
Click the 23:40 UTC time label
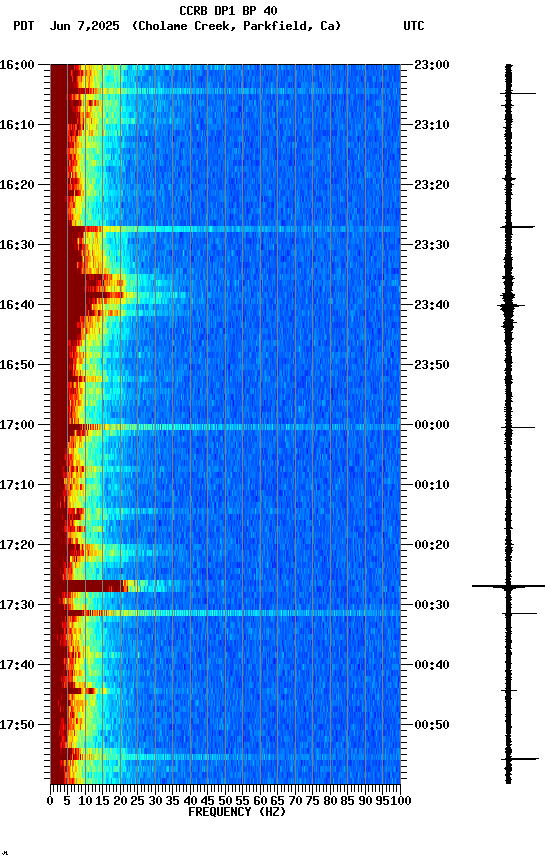click(x=432, y=305)
